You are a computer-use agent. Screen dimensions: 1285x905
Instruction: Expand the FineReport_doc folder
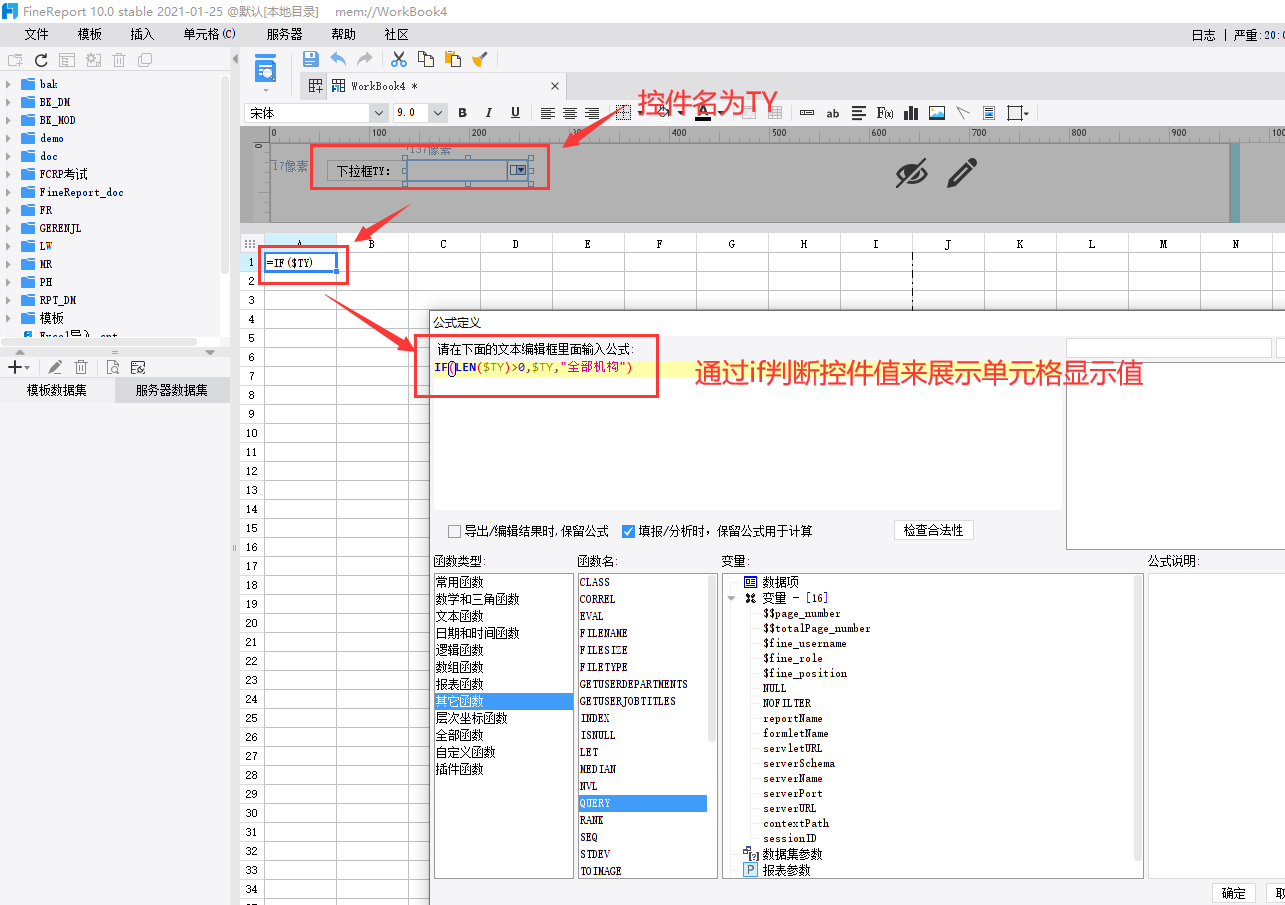pyautogui.click(x=8, y=192)
